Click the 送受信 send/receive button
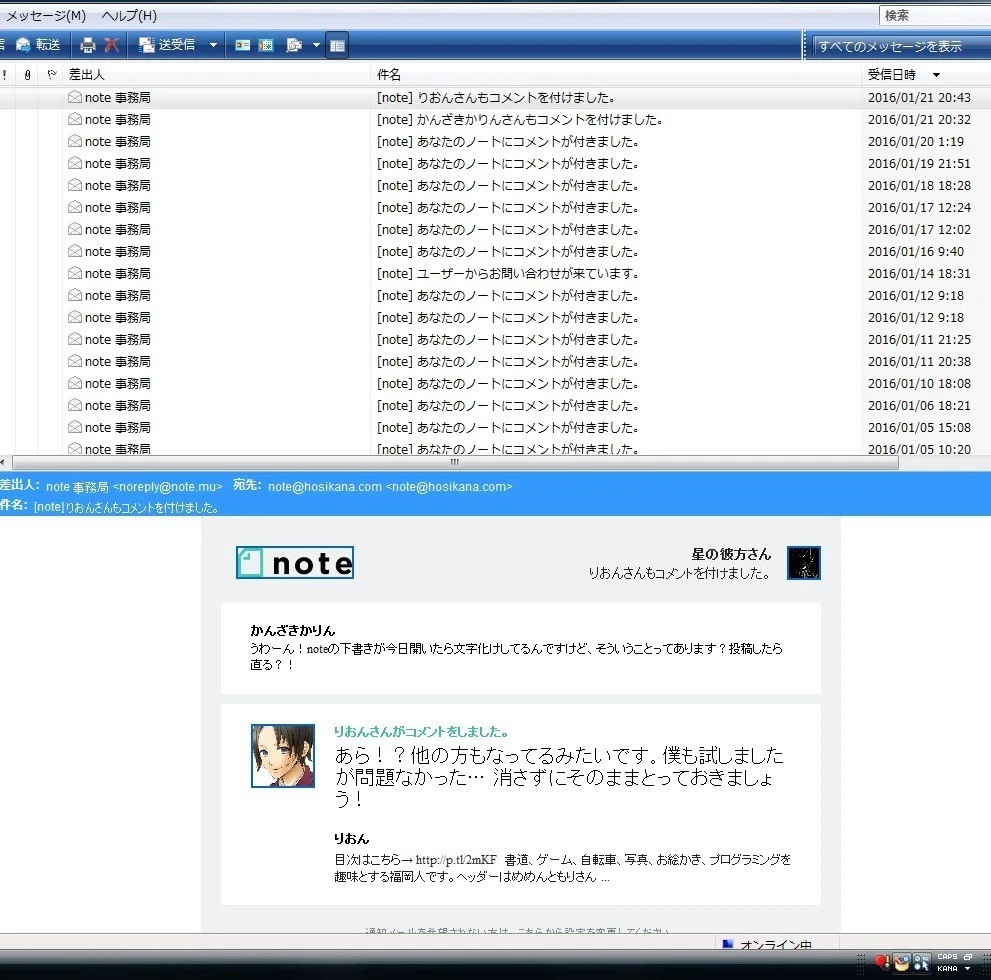 [x=167, y=45]
